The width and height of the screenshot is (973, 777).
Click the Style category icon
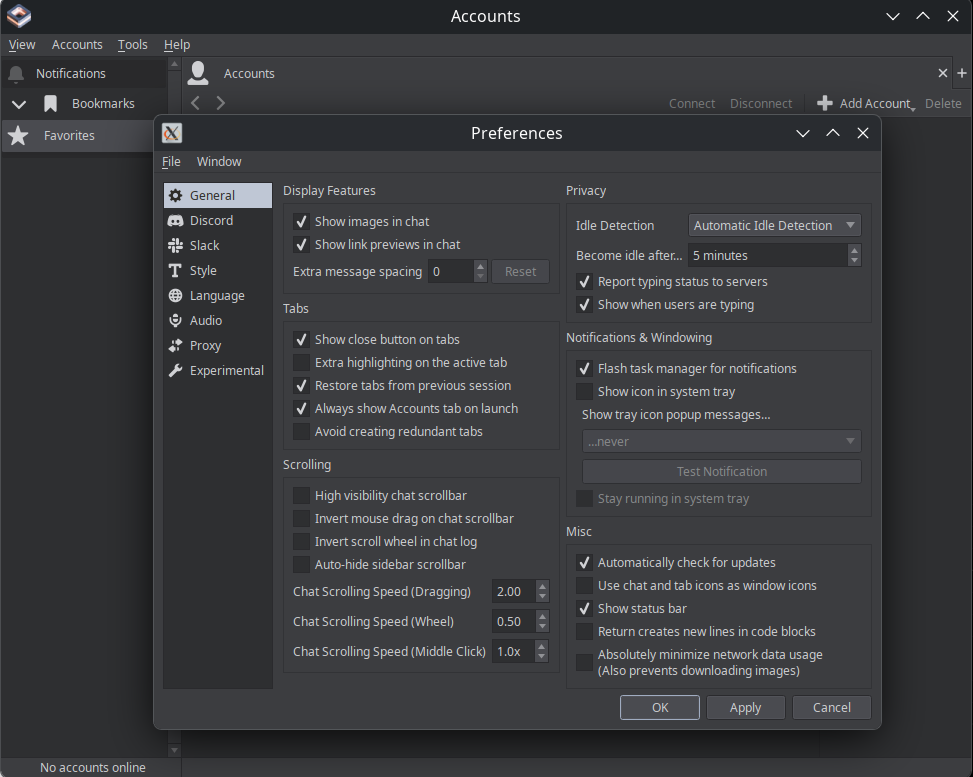coord(176,271)
